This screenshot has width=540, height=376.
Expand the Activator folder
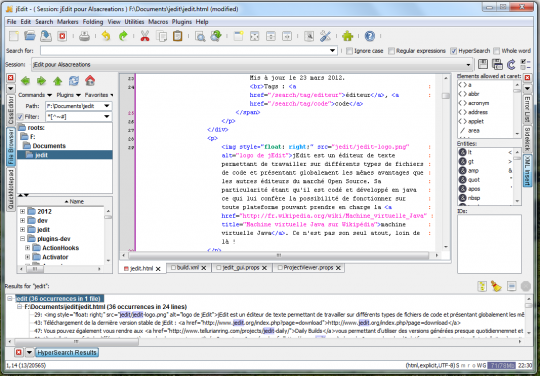point(28,257)
